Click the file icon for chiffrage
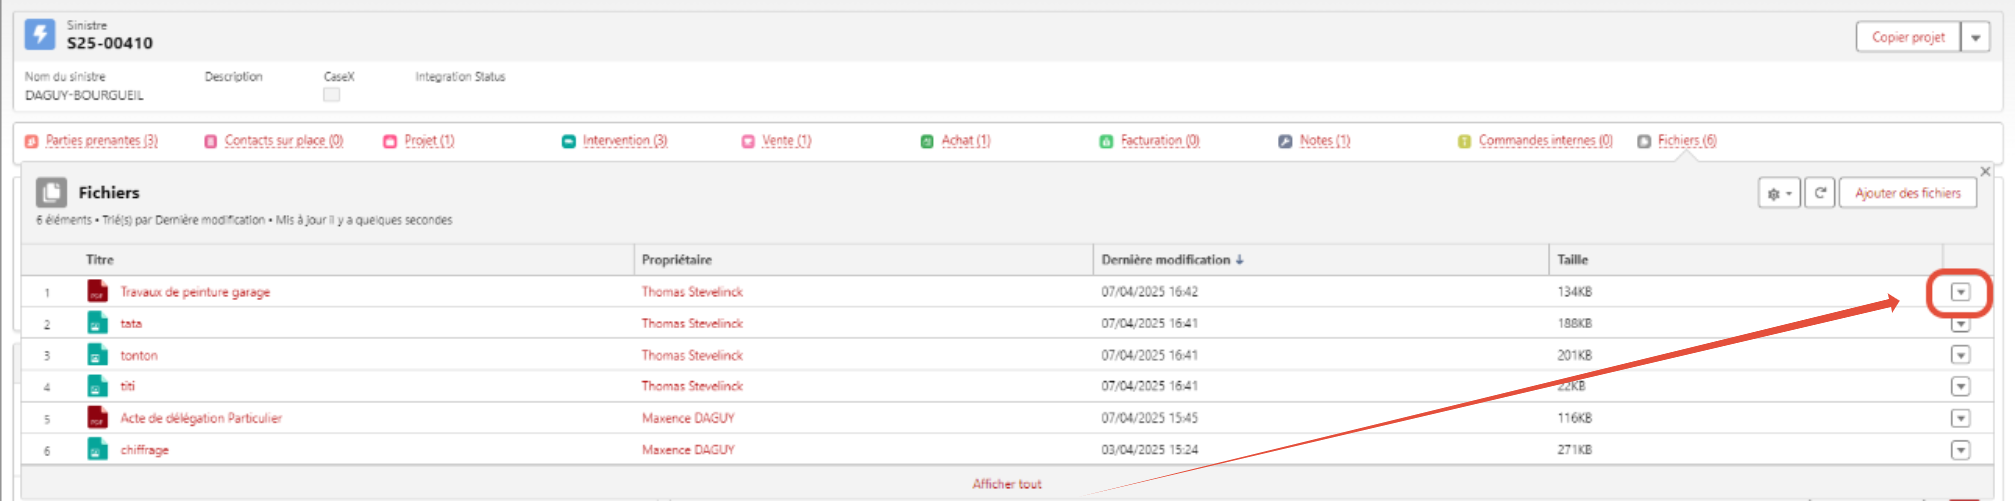This screenshot has width=2015, height=501. pos(97,450)
